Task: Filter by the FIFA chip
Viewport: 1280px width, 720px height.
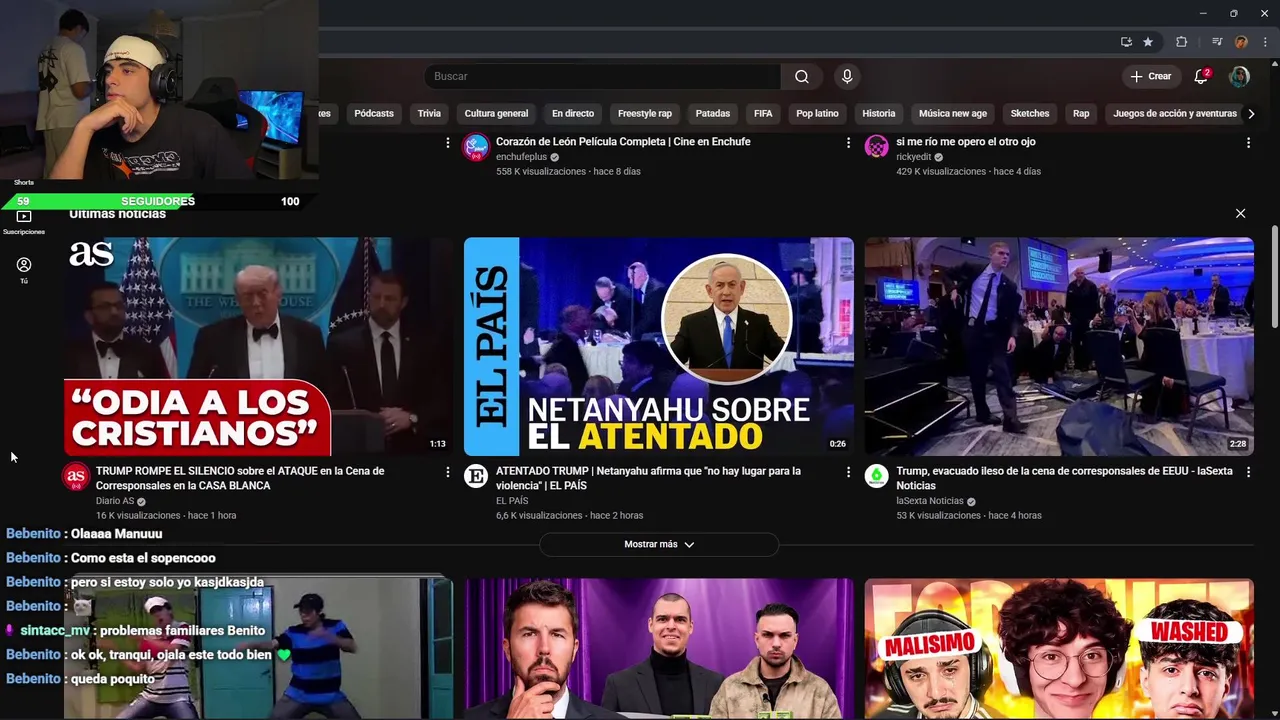Action: pyautogui.click(x=763, y=113)
